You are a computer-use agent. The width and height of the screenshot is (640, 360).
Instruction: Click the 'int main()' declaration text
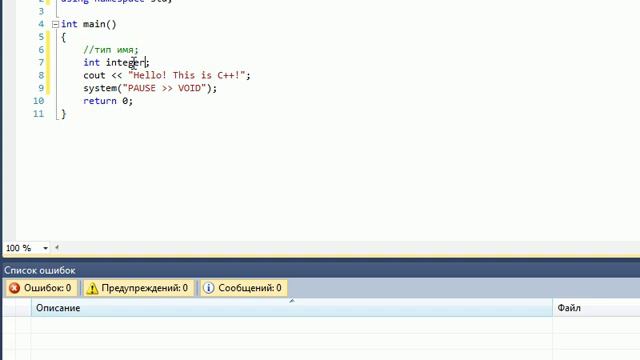pos(89,24)
